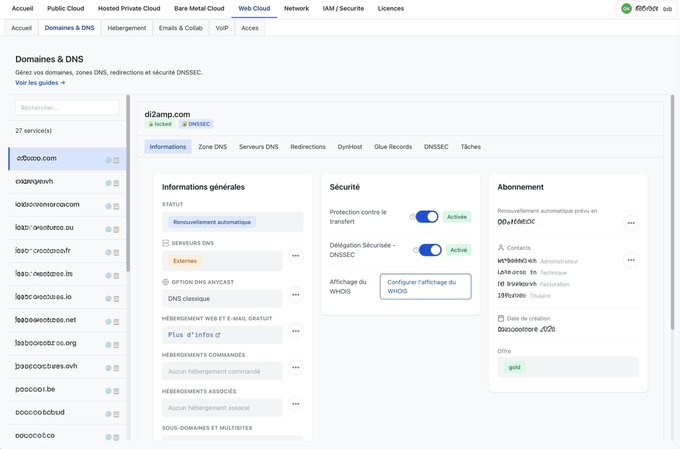
Task: Open the Plus d'infos external link
Action: [x=194, y=334]
